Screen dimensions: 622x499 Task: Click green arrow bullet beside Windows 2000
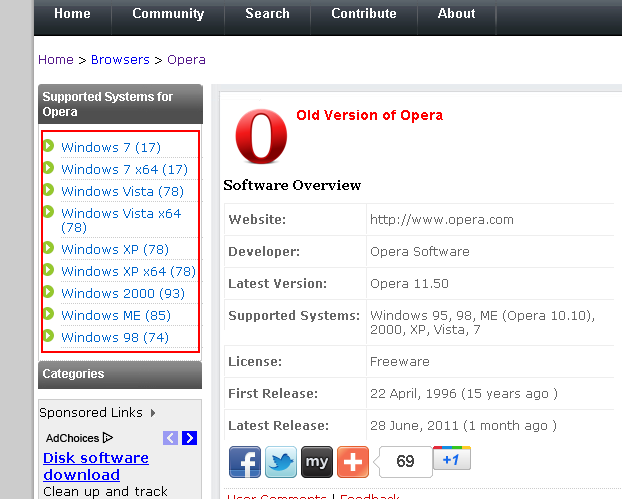point(48,292)
